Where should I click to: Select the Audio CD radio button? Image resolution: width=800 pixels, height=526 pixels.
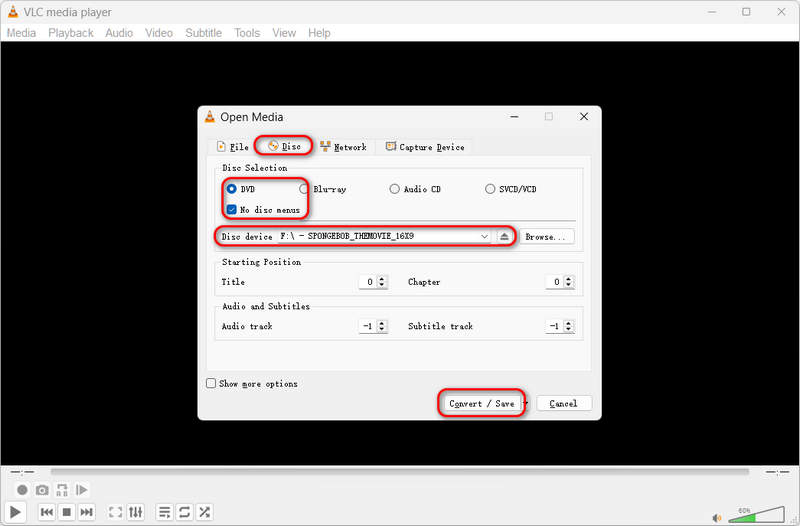[x=394, y=189]
